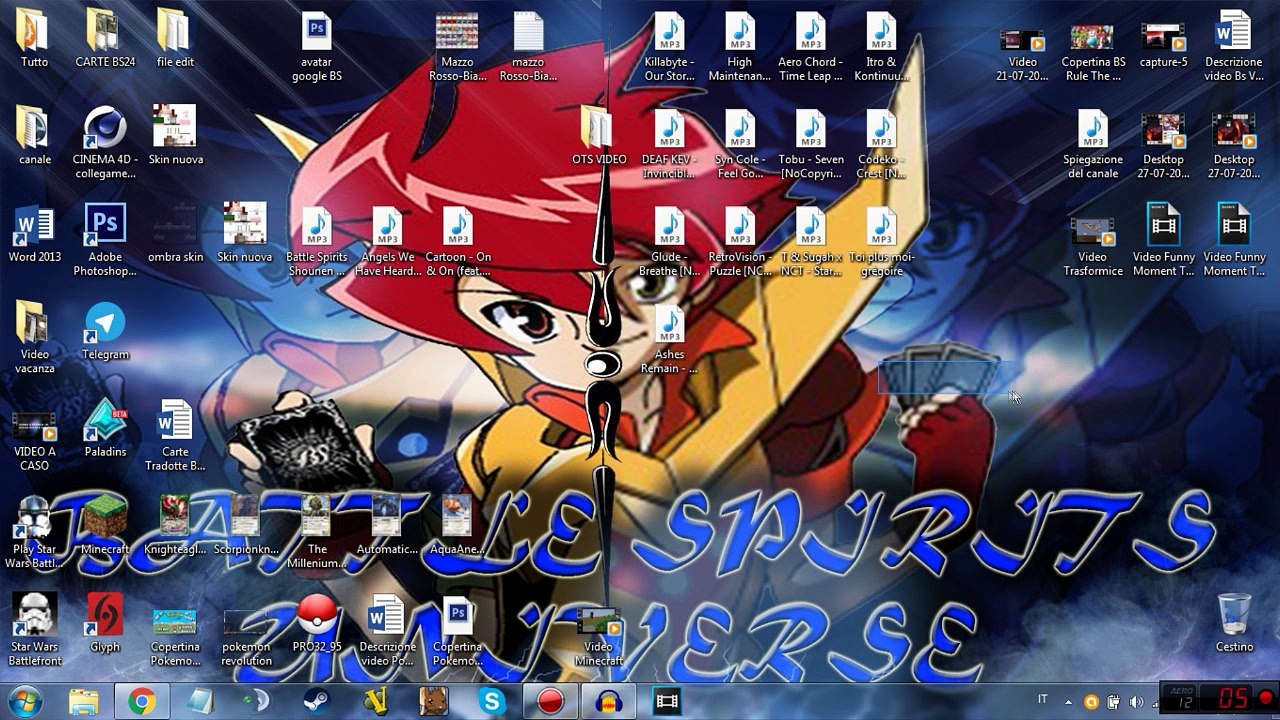The image size is (1280, 720).
Task: Click the IT language indicator
Action: click(1043, 700)
